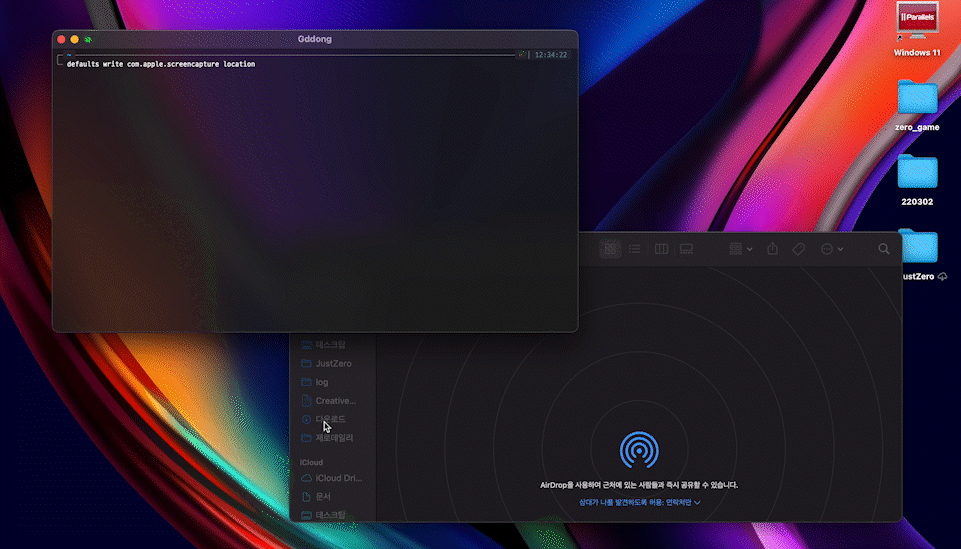Switch Finder to column view
Screen dimensions: 961x549
[x=661, y=249]
